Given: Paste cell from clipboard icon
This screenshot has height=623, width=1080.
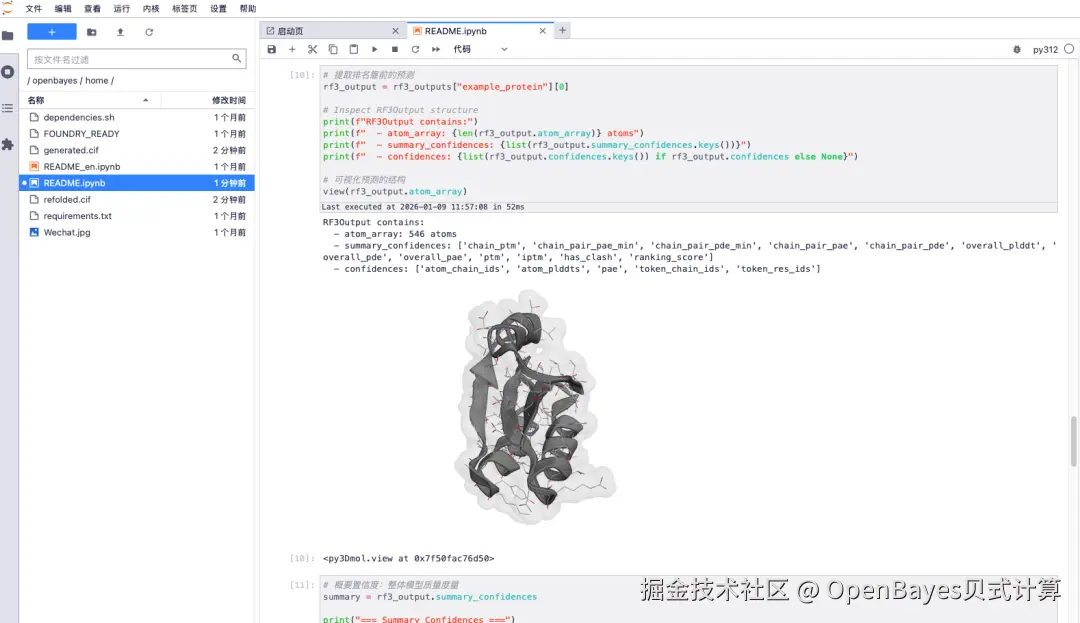Looking at the screenshot, I should pos(353,50).
